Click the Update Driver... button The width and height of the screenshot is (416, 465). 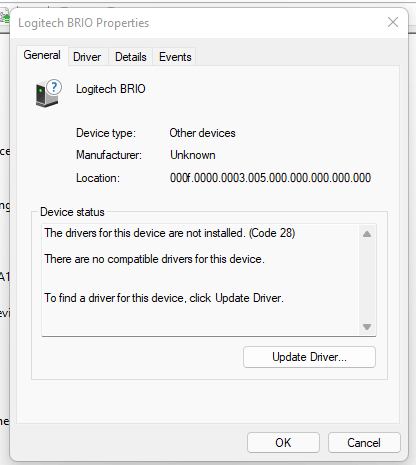coord(309,357)
